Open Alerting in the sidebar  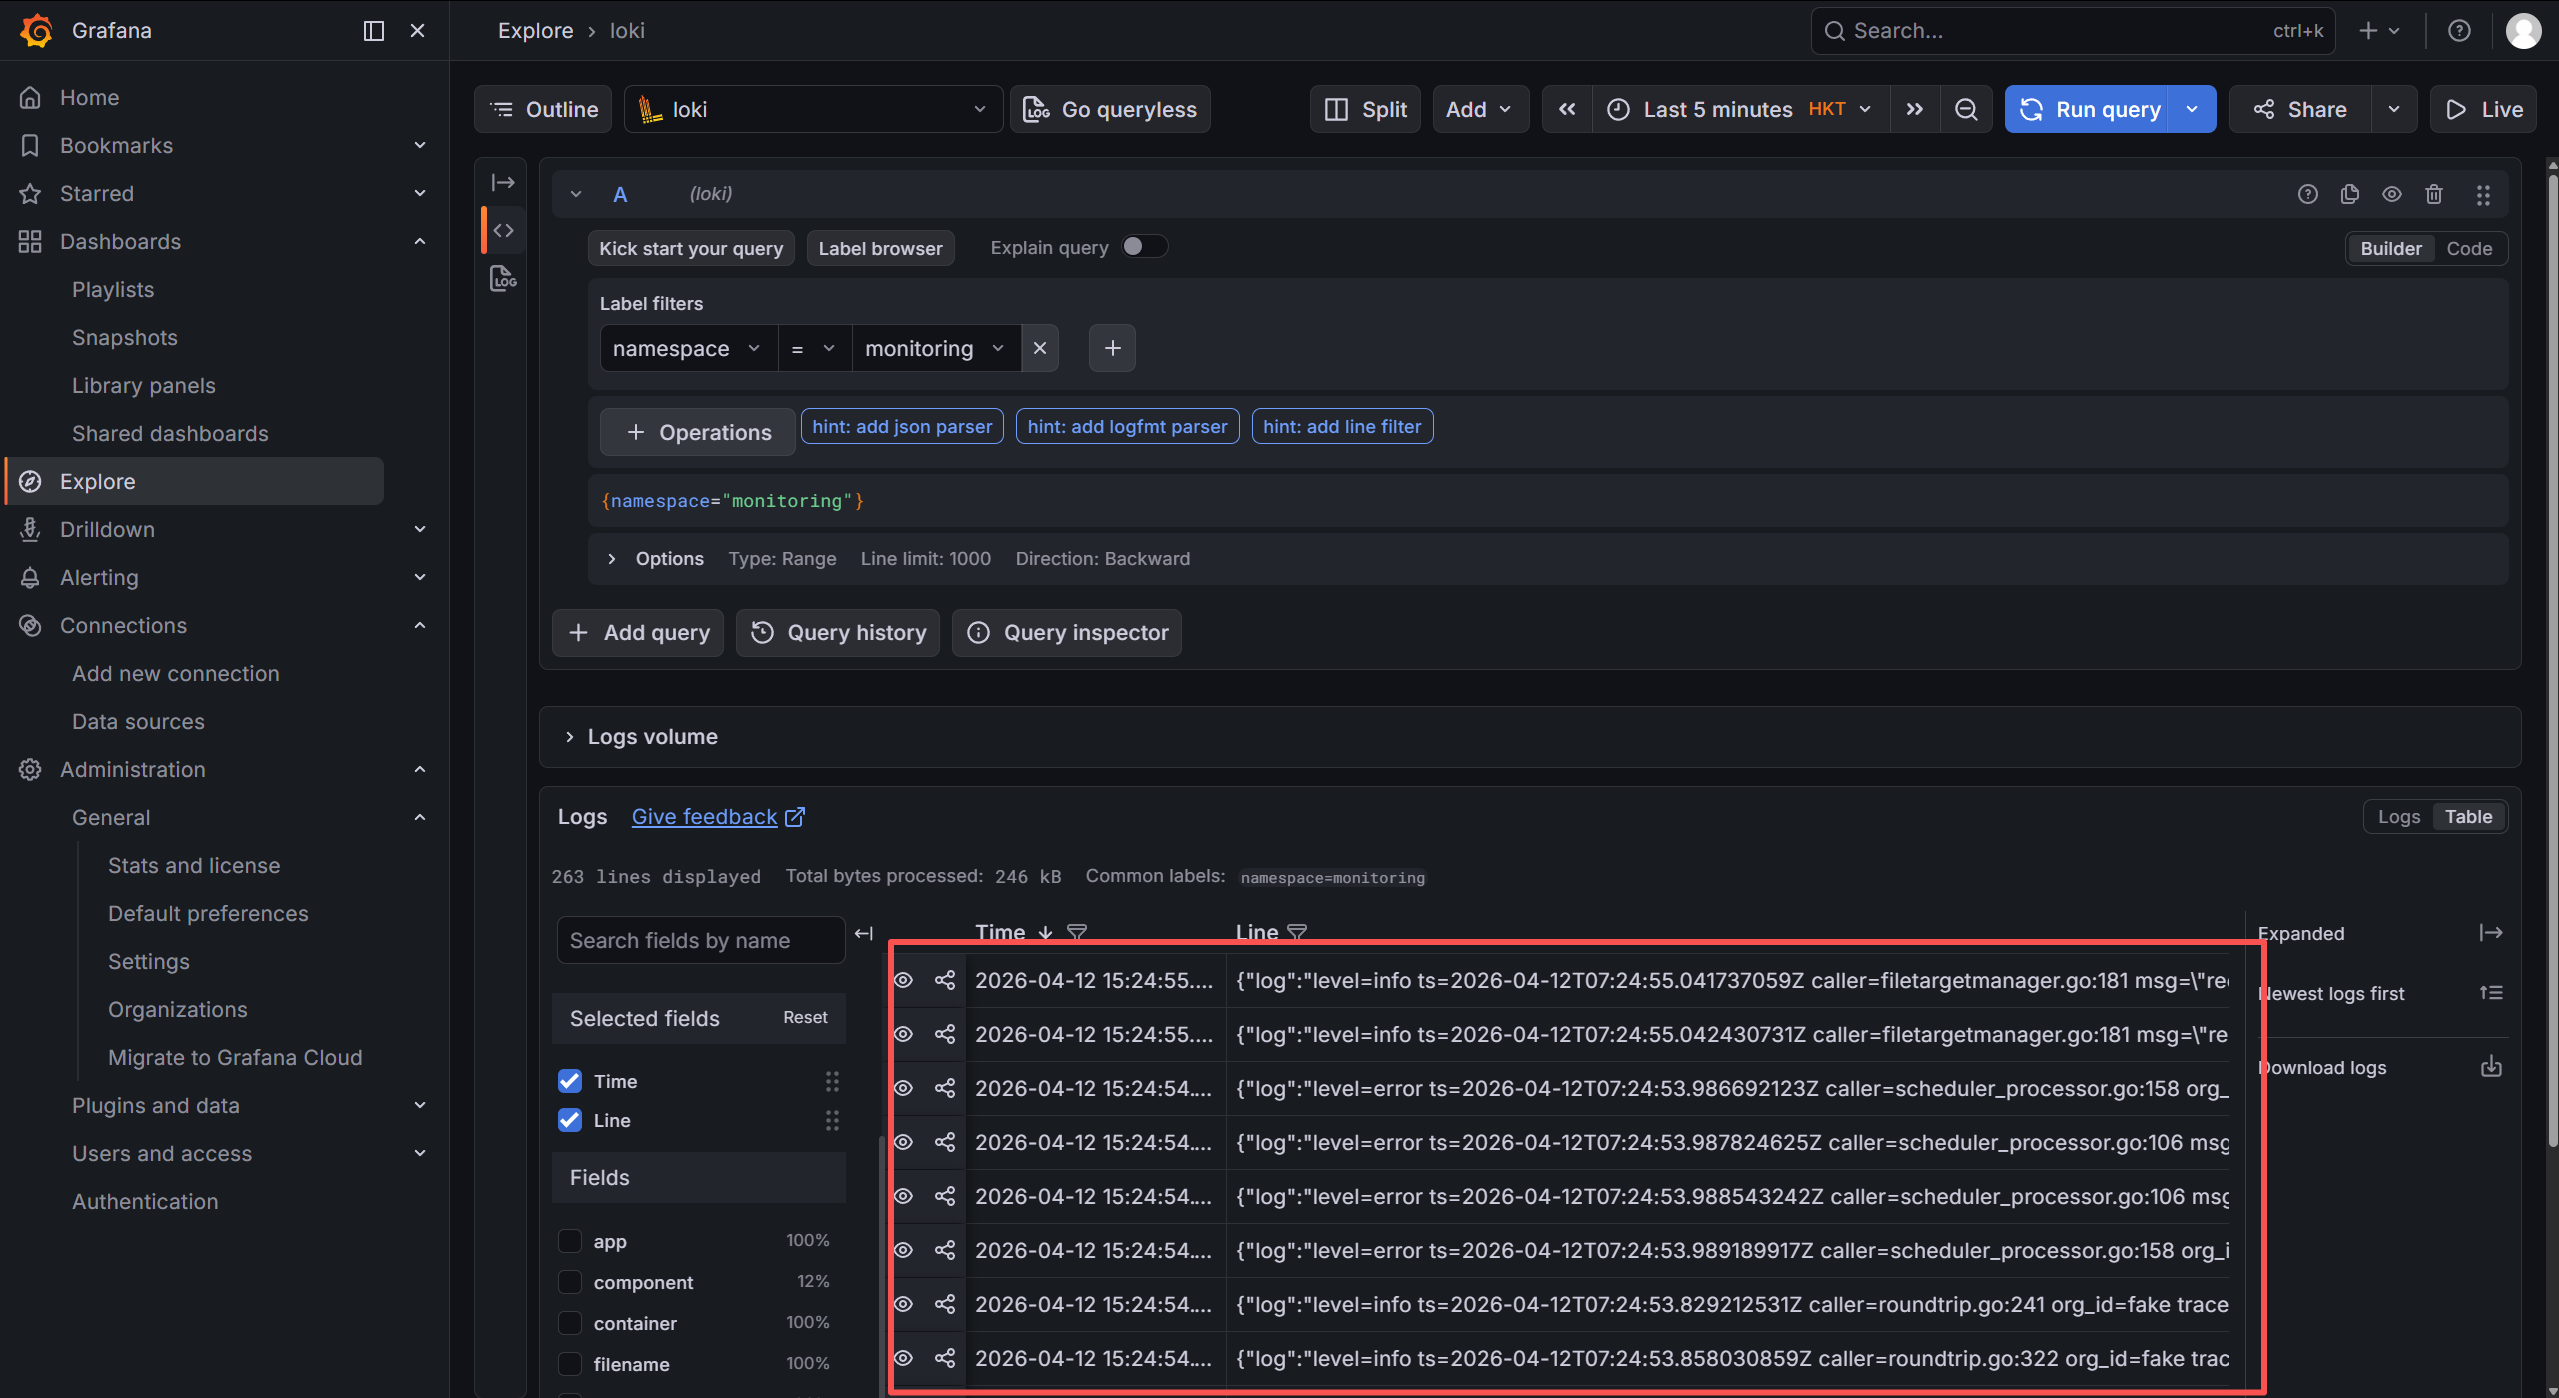(x=99, y=577)
